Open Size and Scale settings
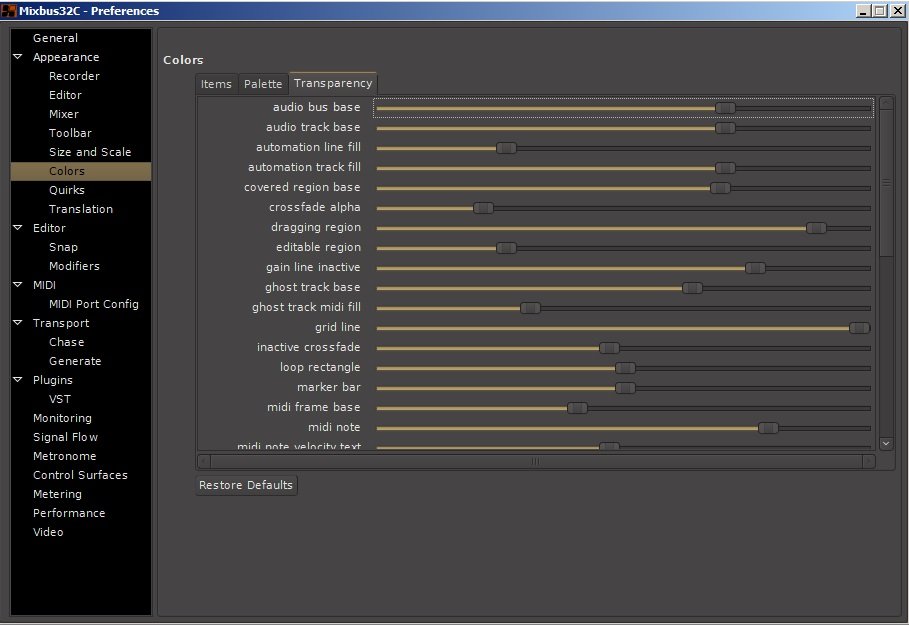Viewport: 909px width, 625px height. [90, 152]
